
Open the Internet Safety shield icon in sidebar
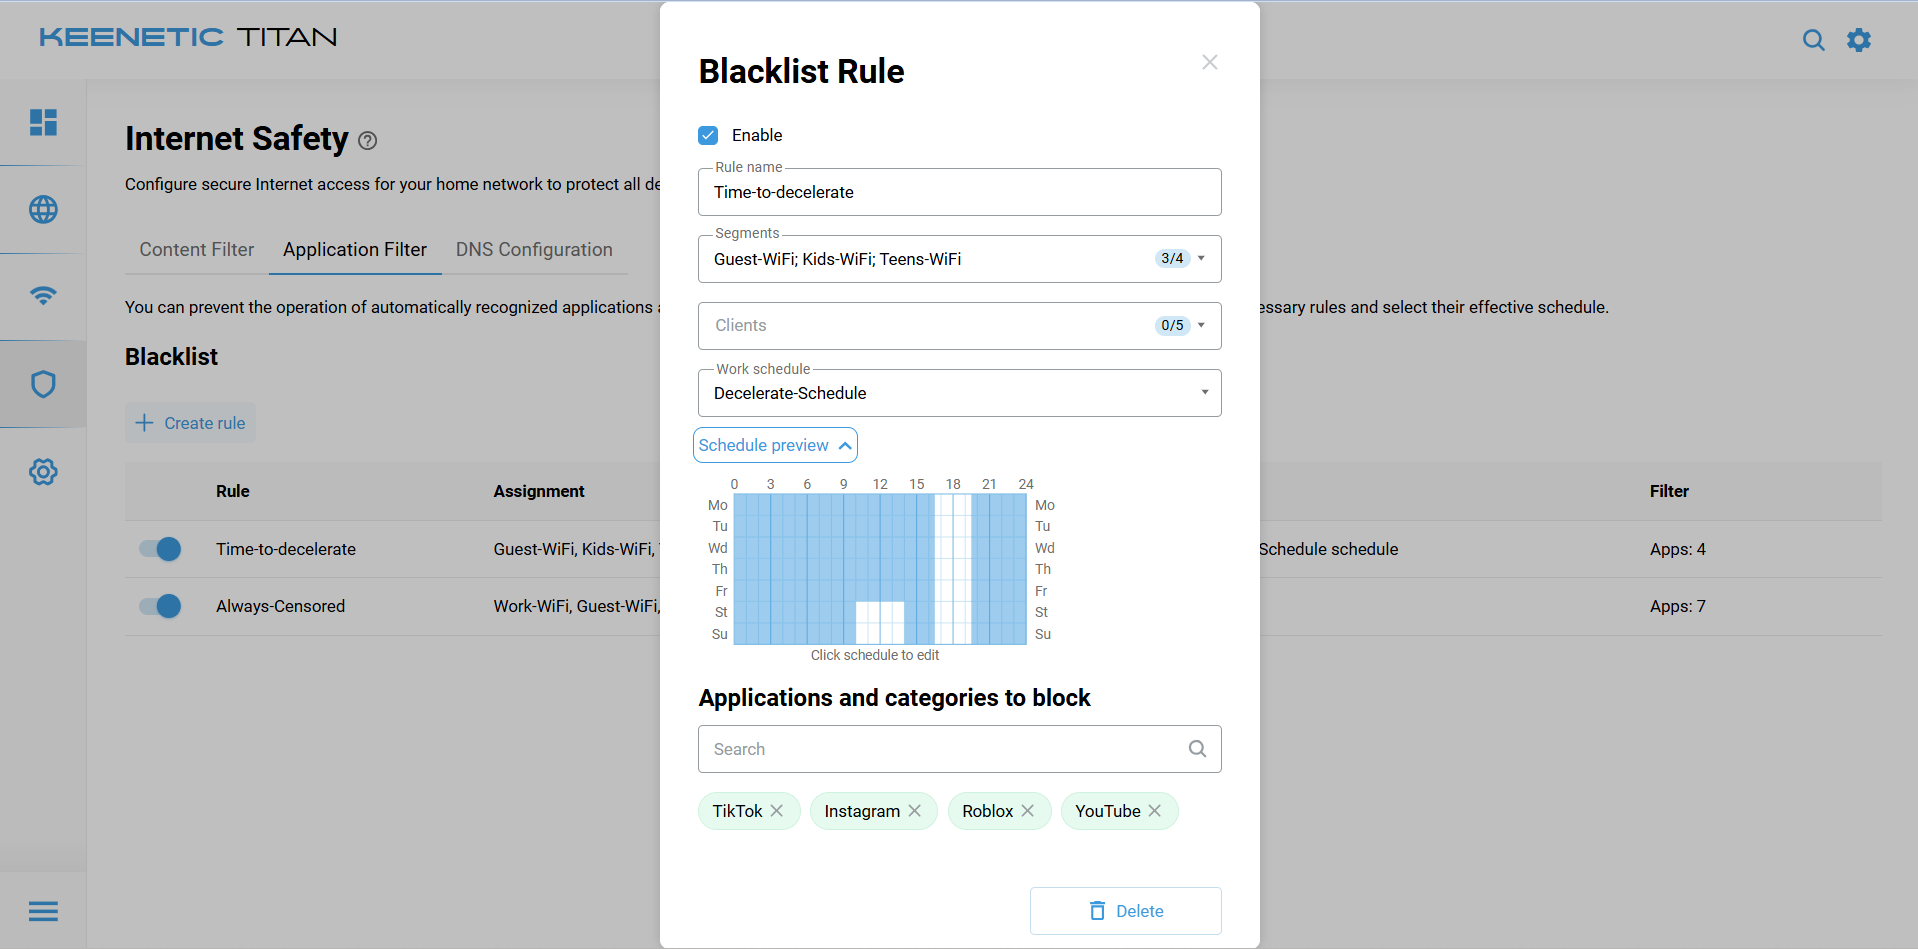(x=43, y=384)
